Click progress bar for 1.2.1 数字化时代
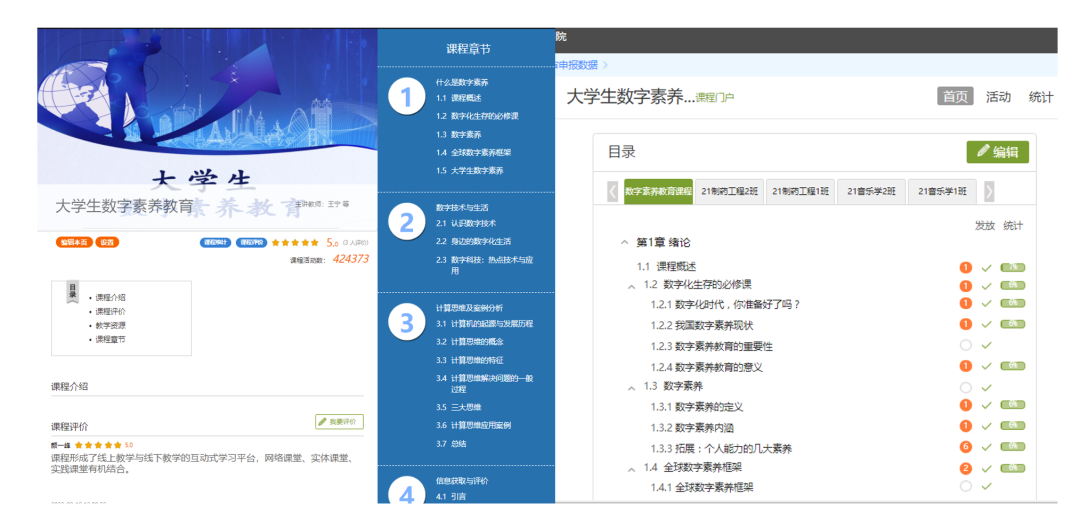 click(x=1012, y=304)
